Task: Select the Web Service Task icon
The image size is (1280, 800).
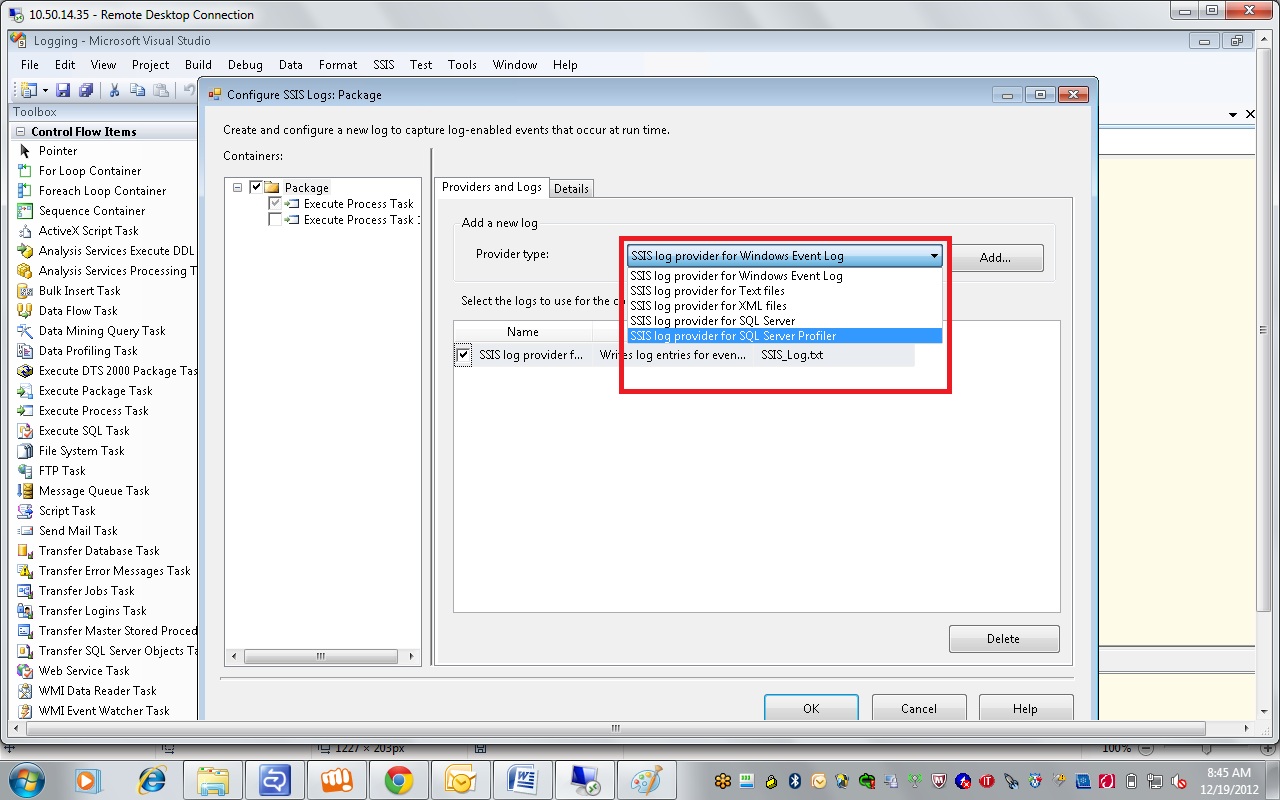Action: click(x=25, y=671)
